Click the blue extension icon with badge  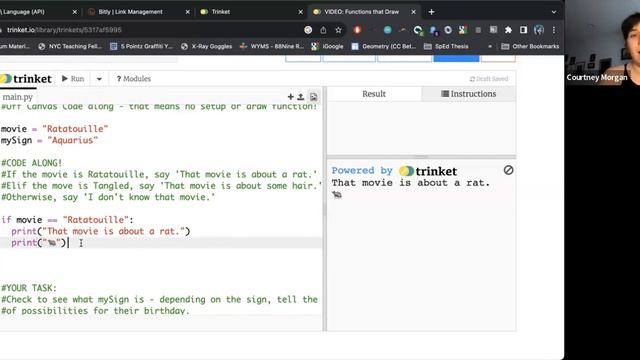coord(433,30)
